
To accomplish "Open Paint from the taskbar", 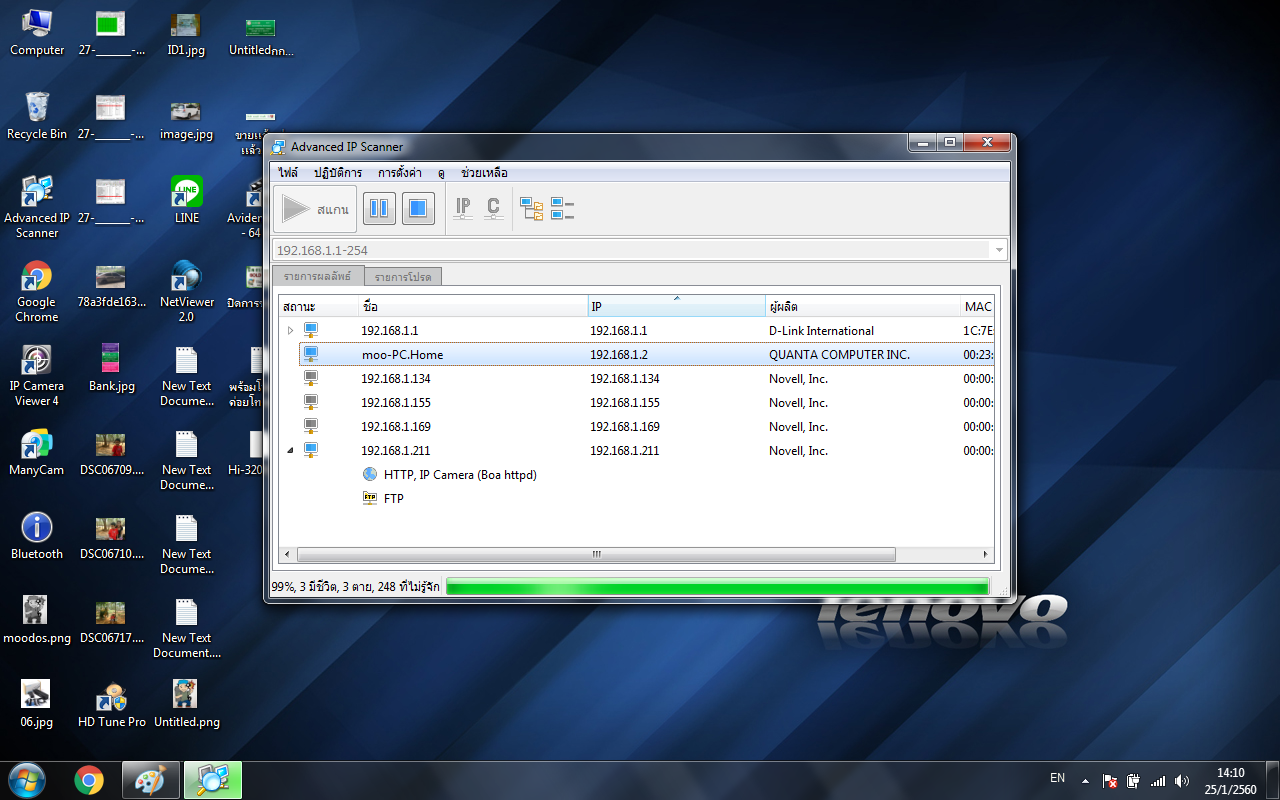I will tap(151, 780).
